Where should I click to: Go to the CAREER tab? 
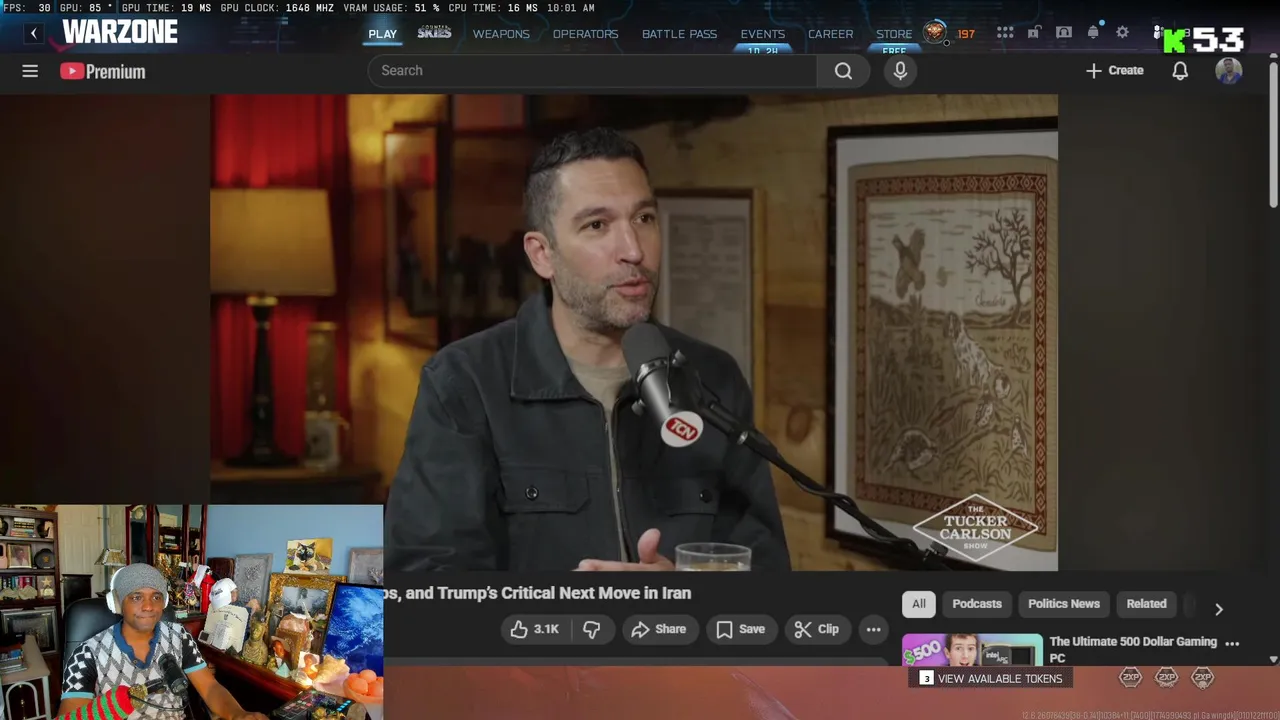[830, 34]
